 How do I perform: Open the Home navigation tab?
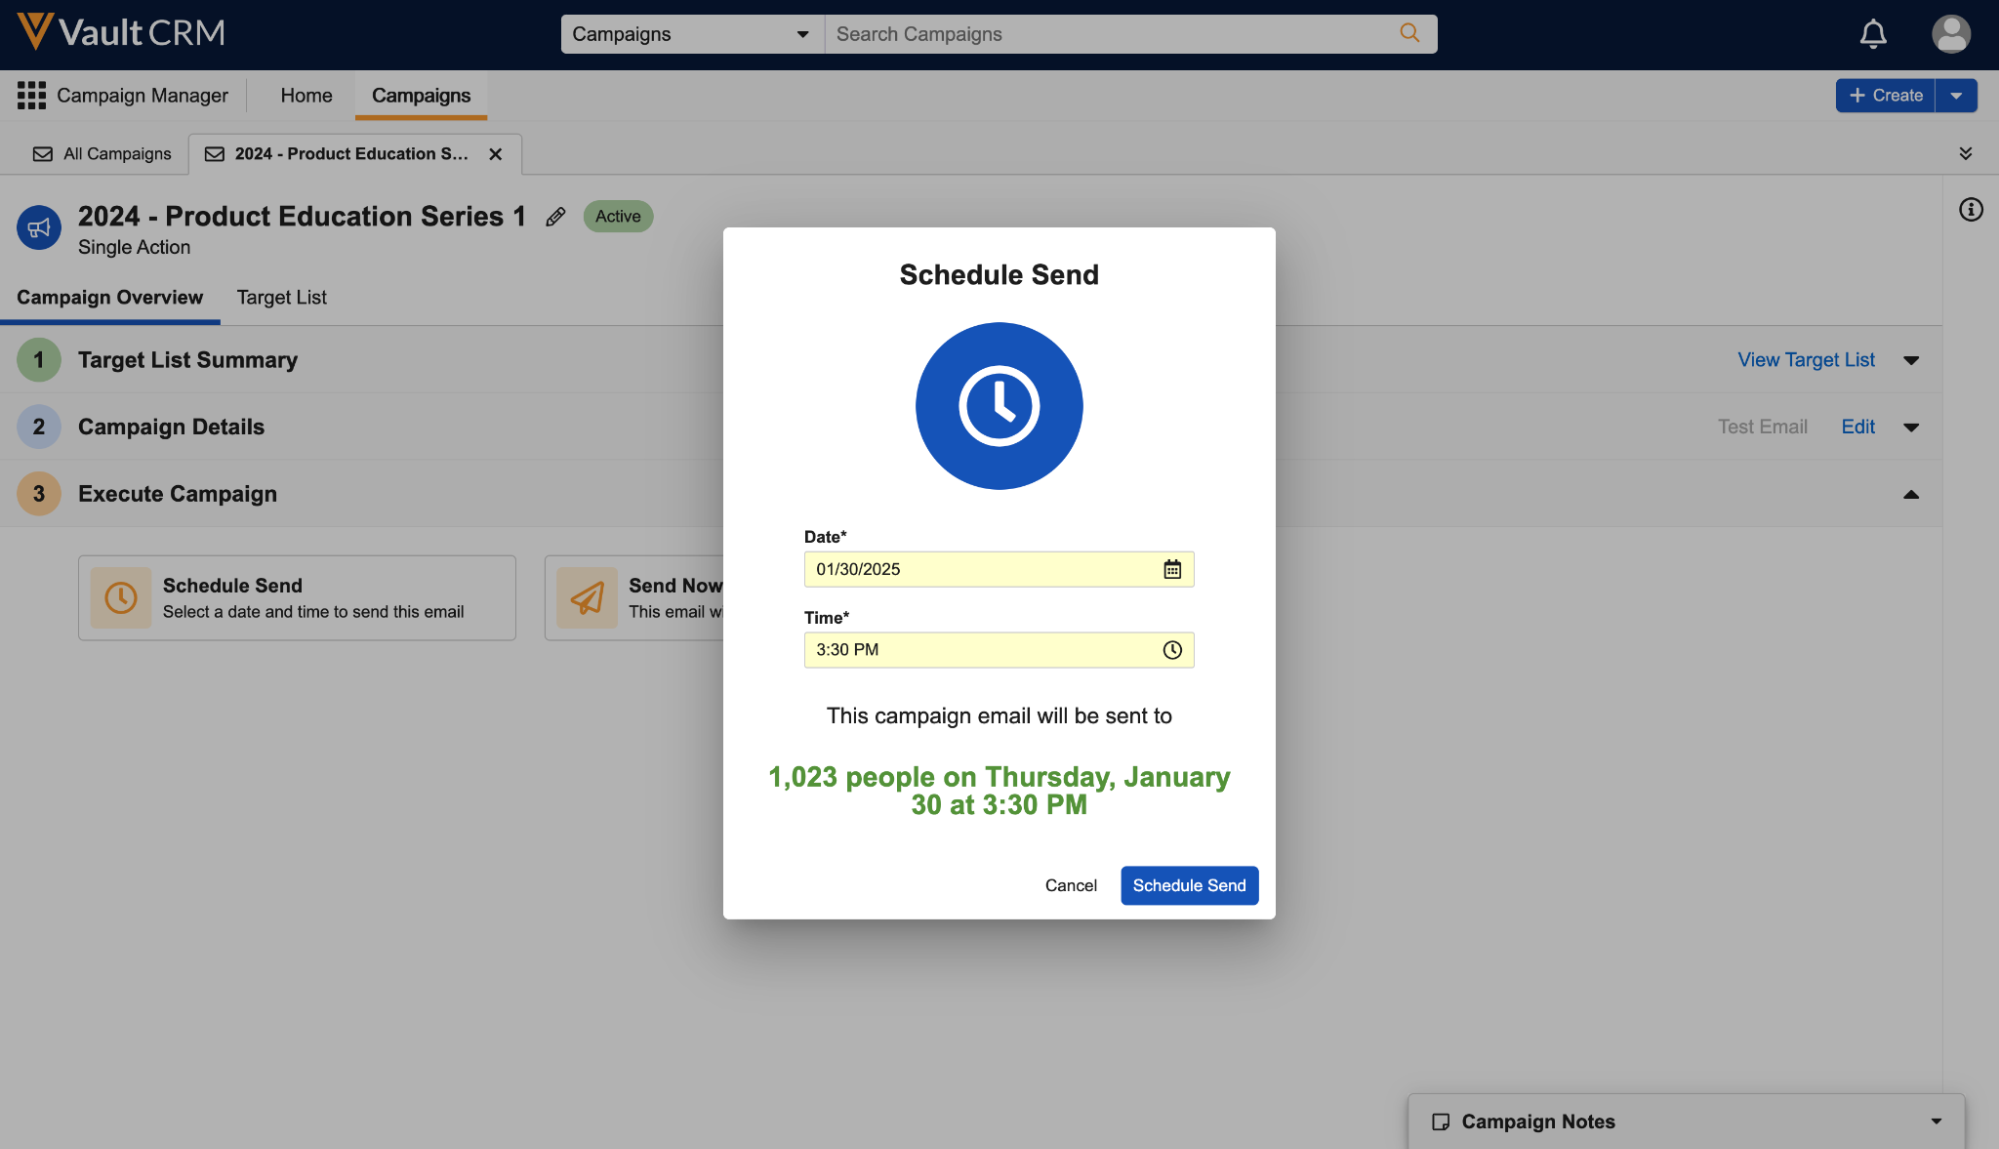pyautogui.click(x=306, y=95)
